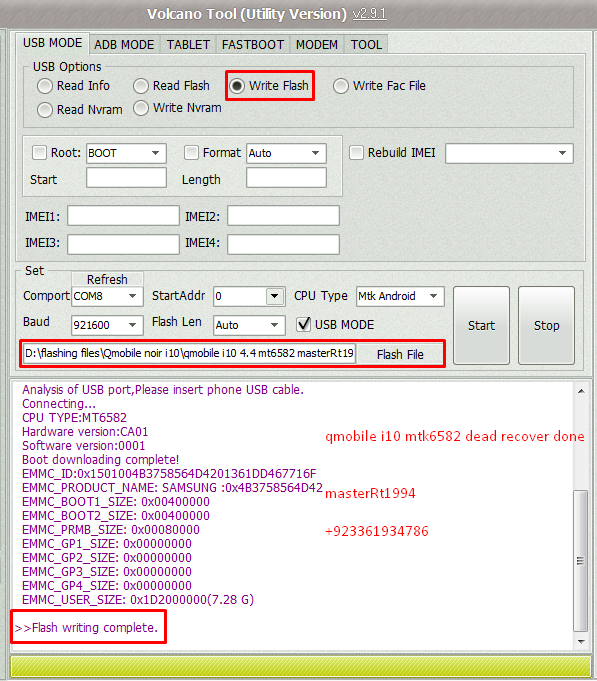This screenshot has width=597, height=681.
Task: Click the 'CPU TYPE:MT6582' log line
Action: pyautogui.click(x=74, y=418)
